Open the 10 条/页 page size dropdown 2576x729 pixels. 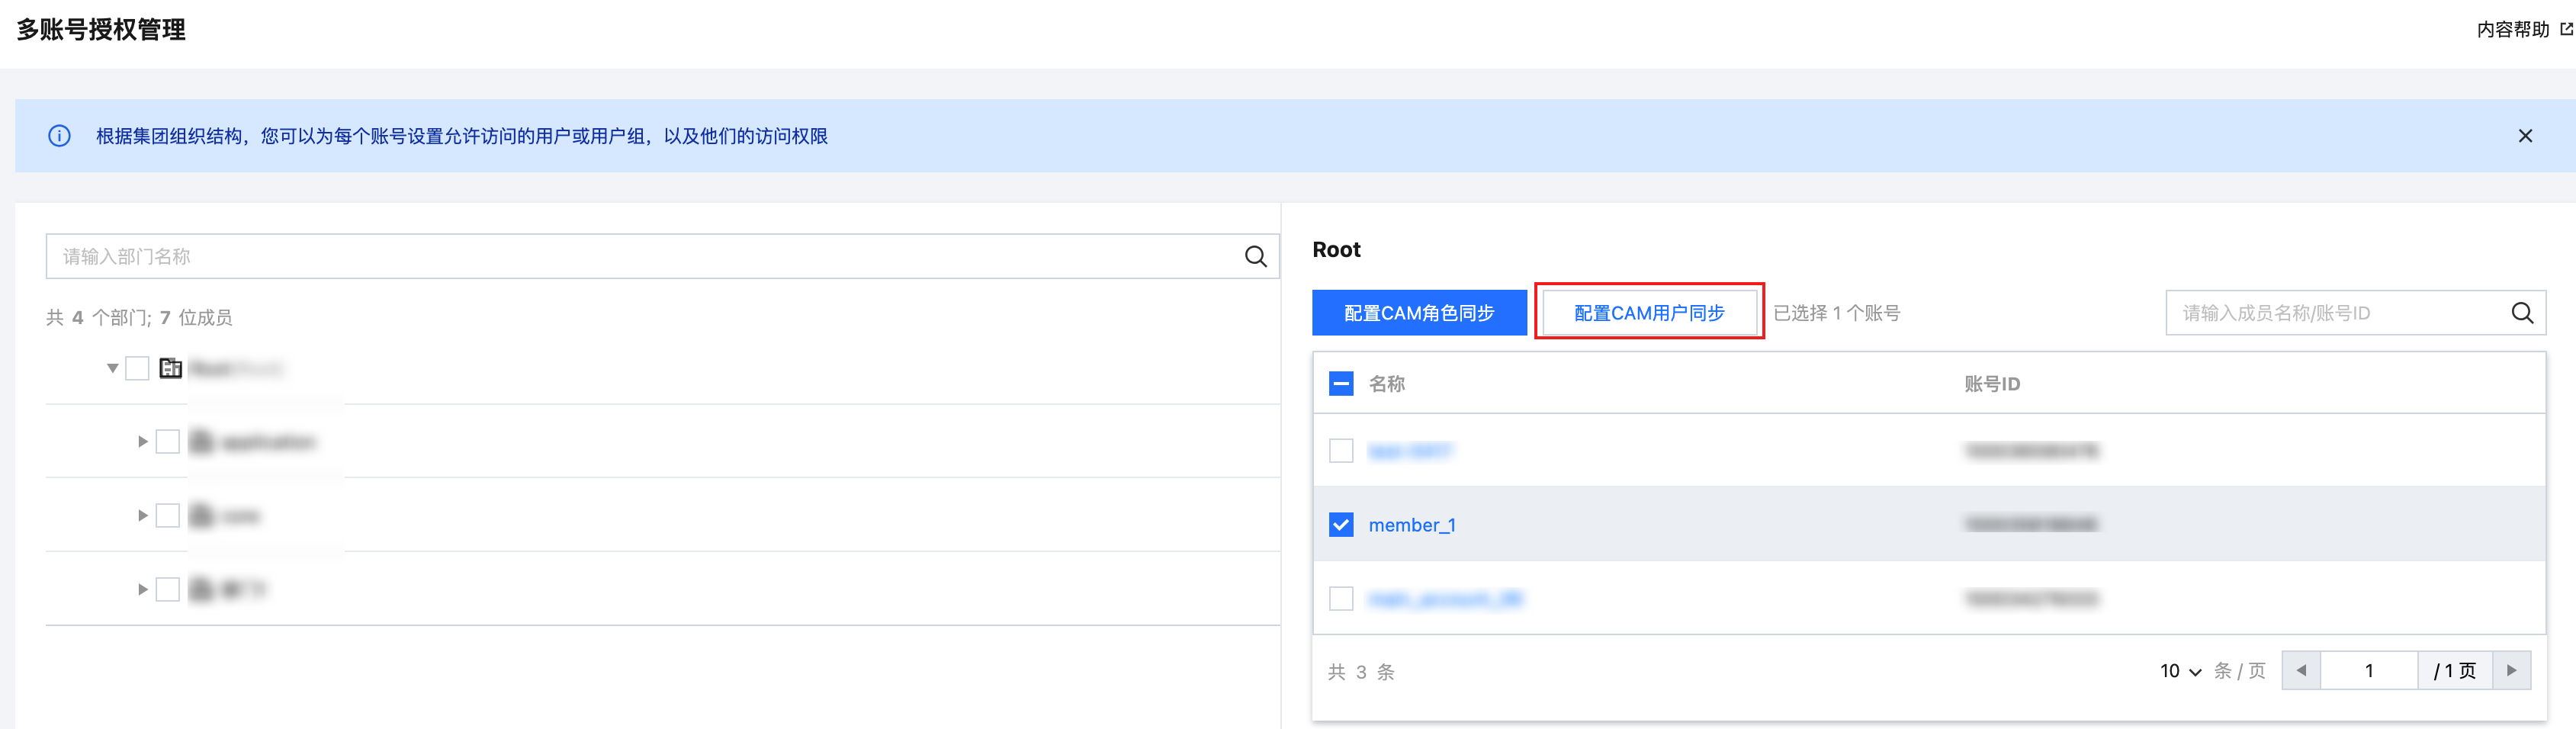pos(2180,671)
